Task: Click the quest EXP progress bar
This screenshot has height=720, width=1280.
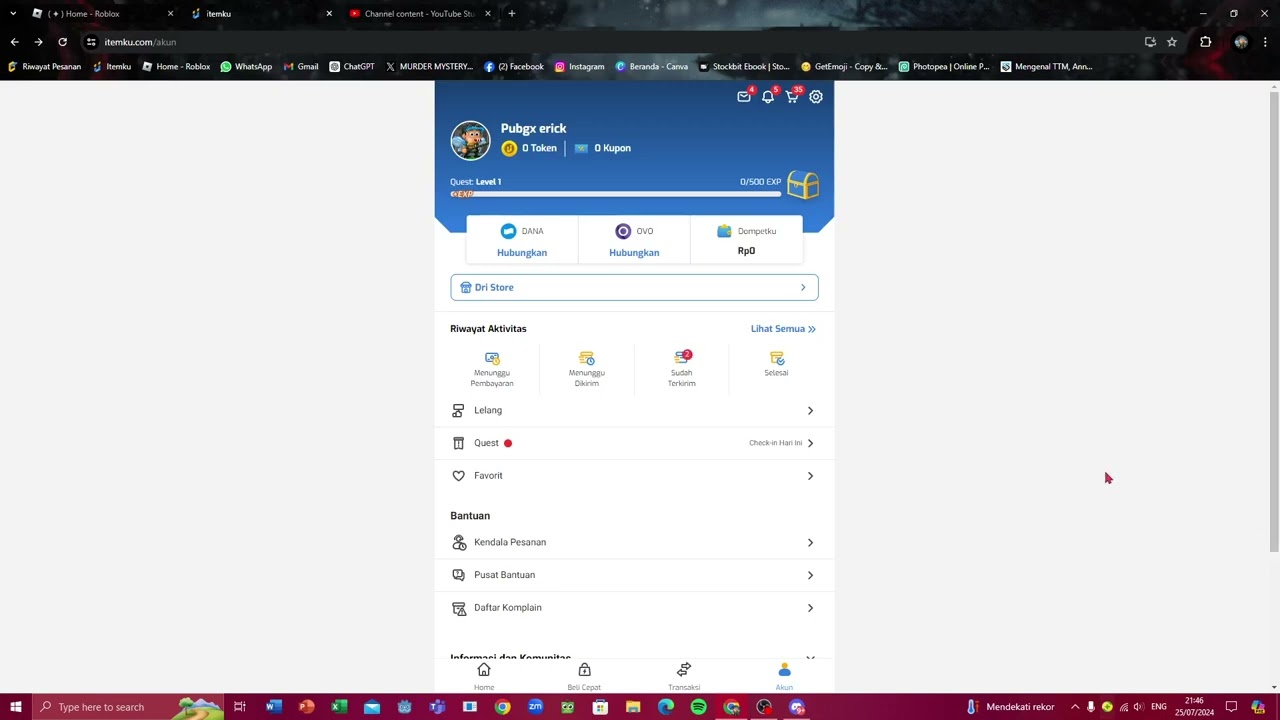Action: click(615, 194)
